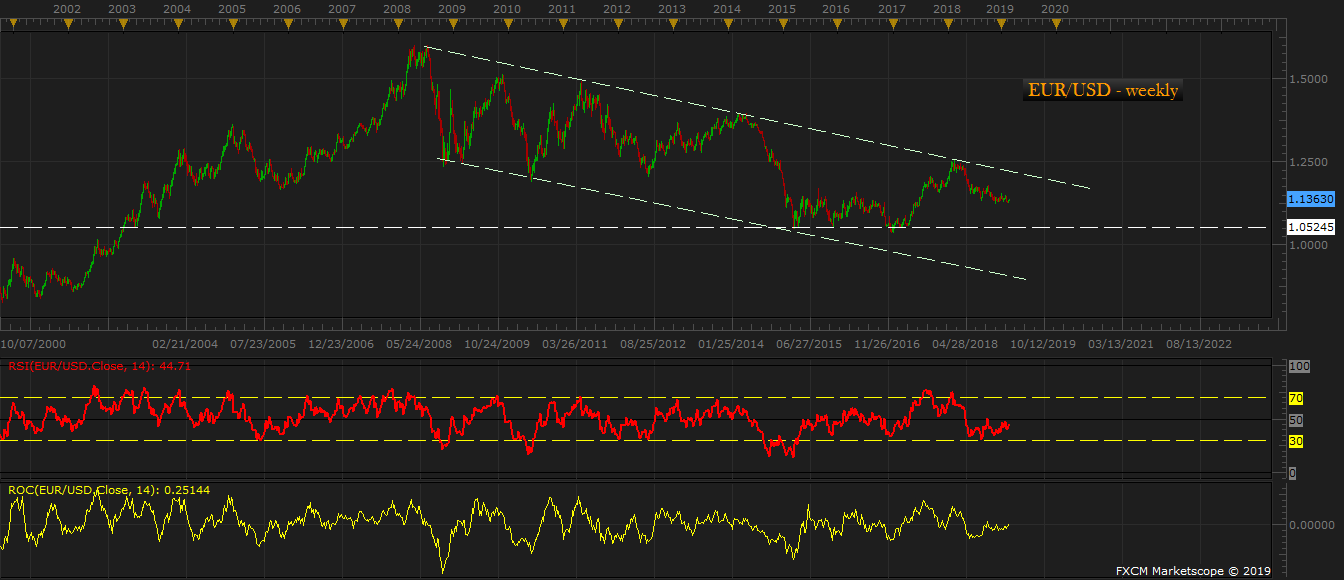Click the 03/26/2011 date label
This screenshot has height=580, width=1344.
point(575,343)
